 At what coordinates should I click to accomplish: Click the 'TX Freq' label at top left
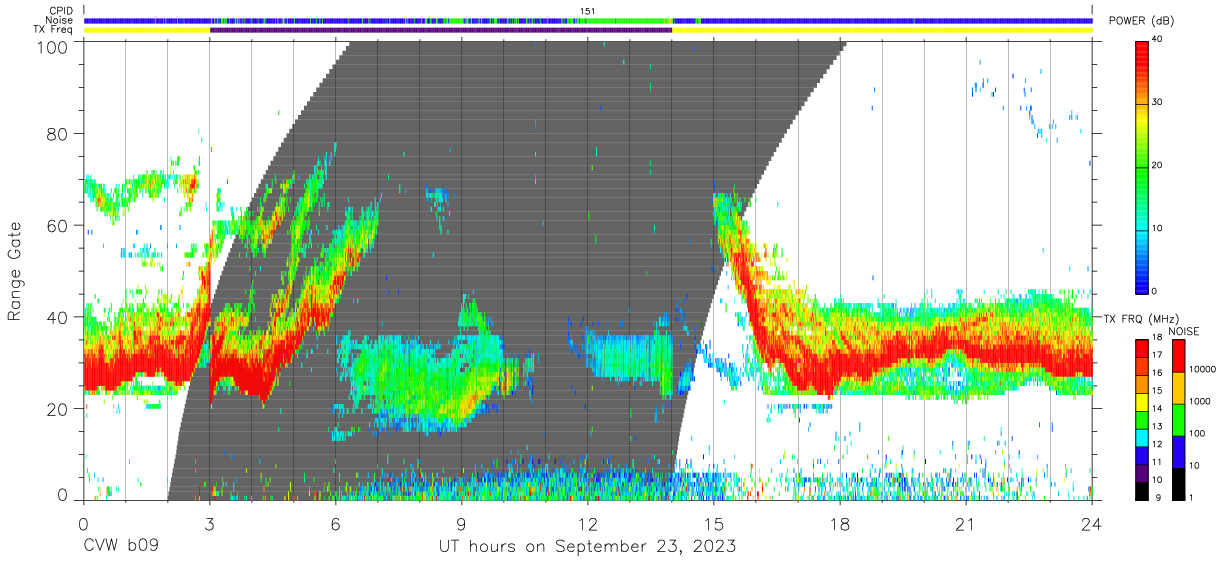coord(55,30)
